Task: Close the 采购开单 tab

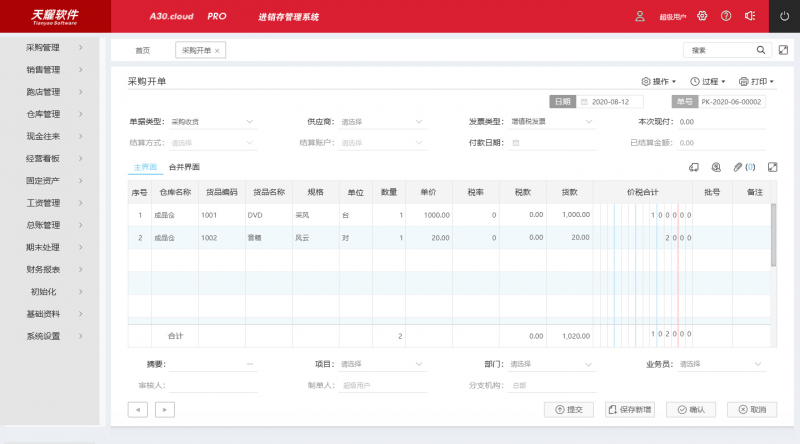Action: [x=218, y=50]
